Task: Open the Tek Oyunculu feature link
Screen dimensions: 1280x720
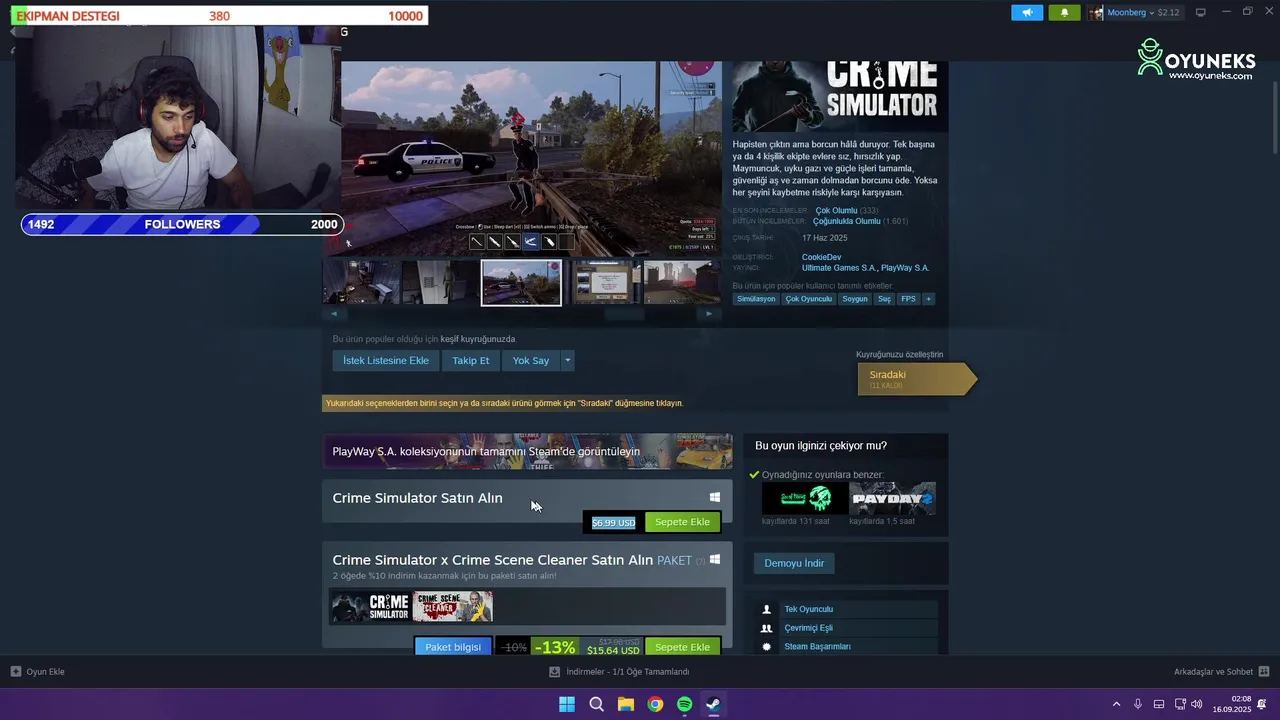Action: coord(808,609)
